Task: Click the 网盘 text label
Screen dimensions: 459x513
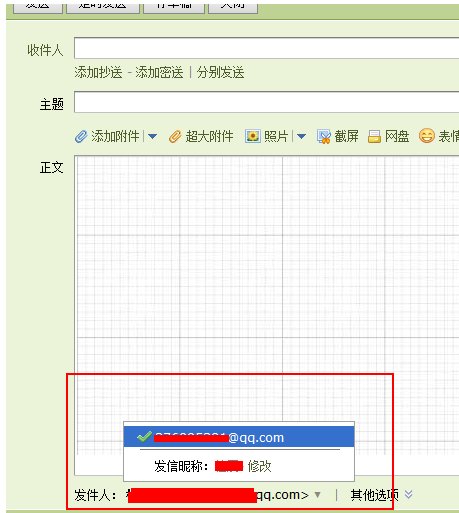Action: coord(397,136)
